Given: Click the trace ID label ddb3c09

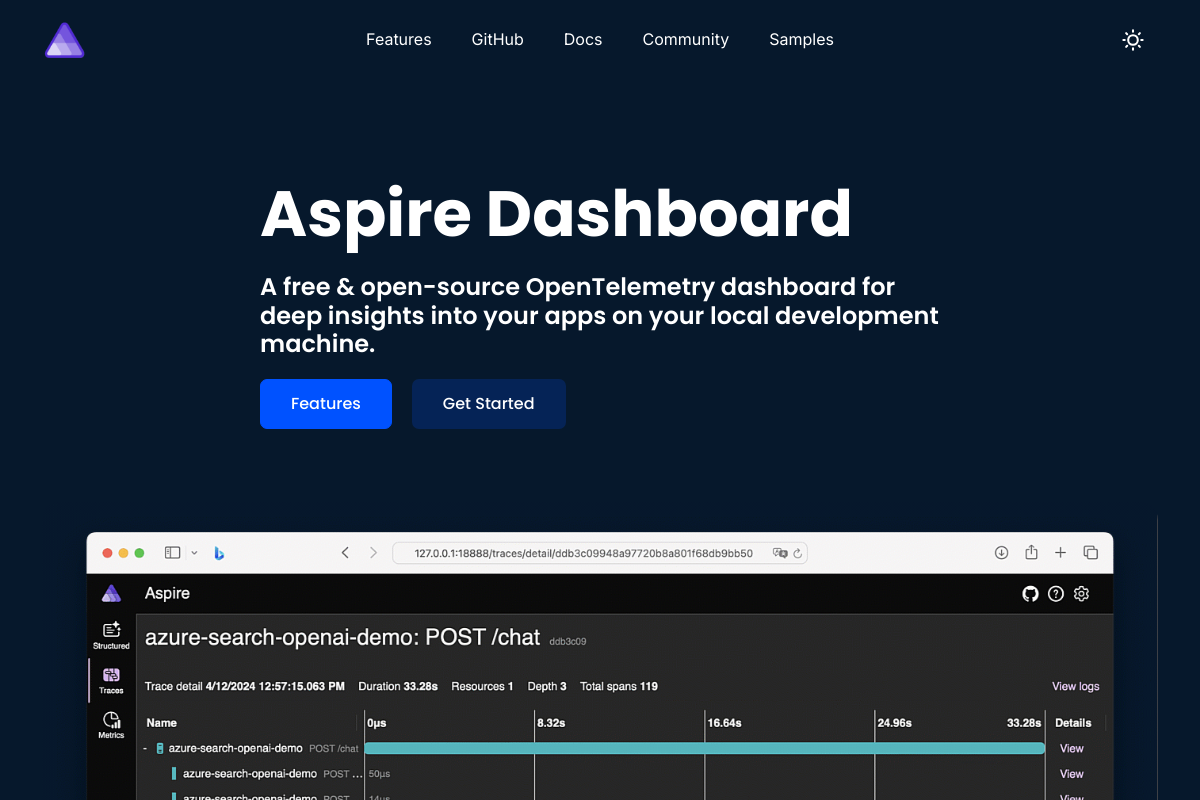Looking at the screenshot, I should 568,641.
